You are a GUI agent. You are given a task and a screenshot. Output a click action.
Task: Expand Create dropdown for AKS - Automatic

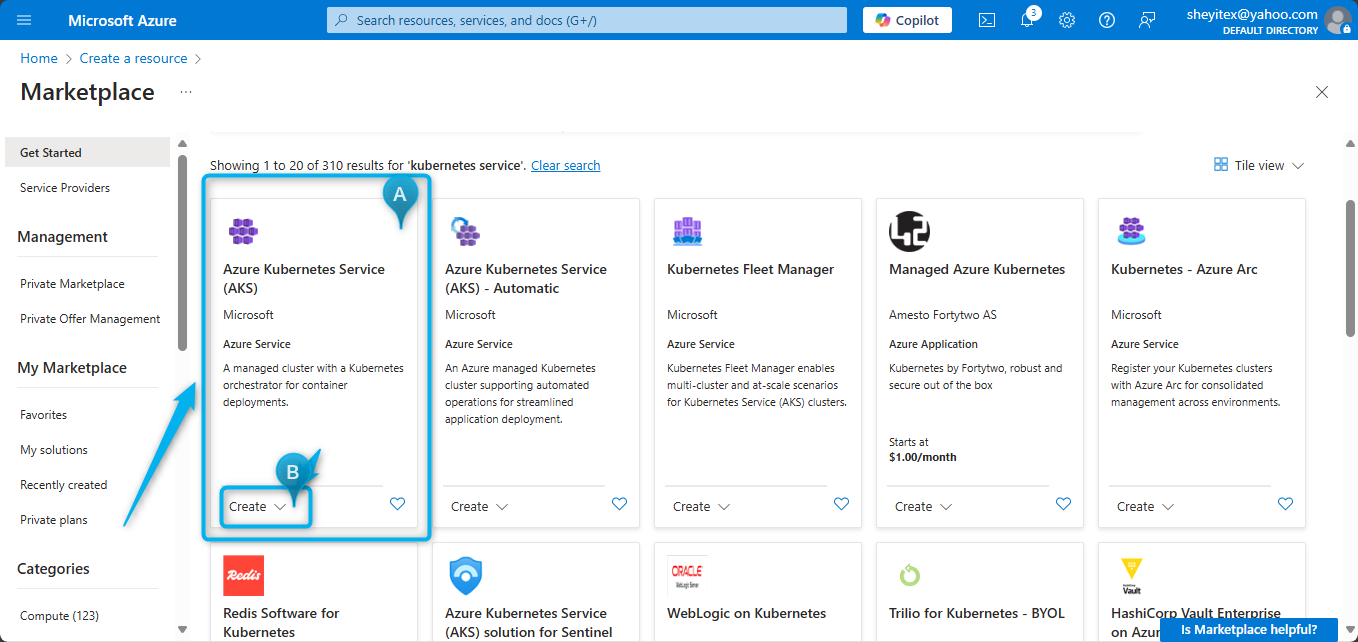pyautogui.click(x=480, y=507)
